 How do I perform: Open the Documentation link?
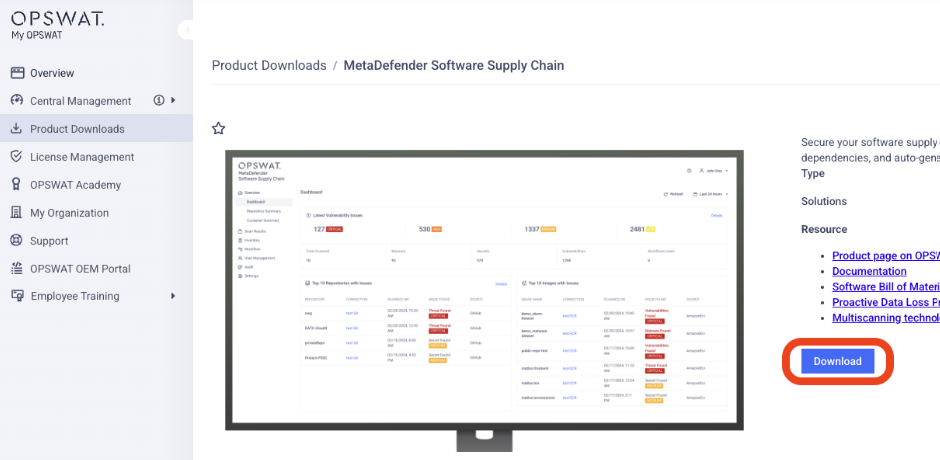[x=869, y=271]
